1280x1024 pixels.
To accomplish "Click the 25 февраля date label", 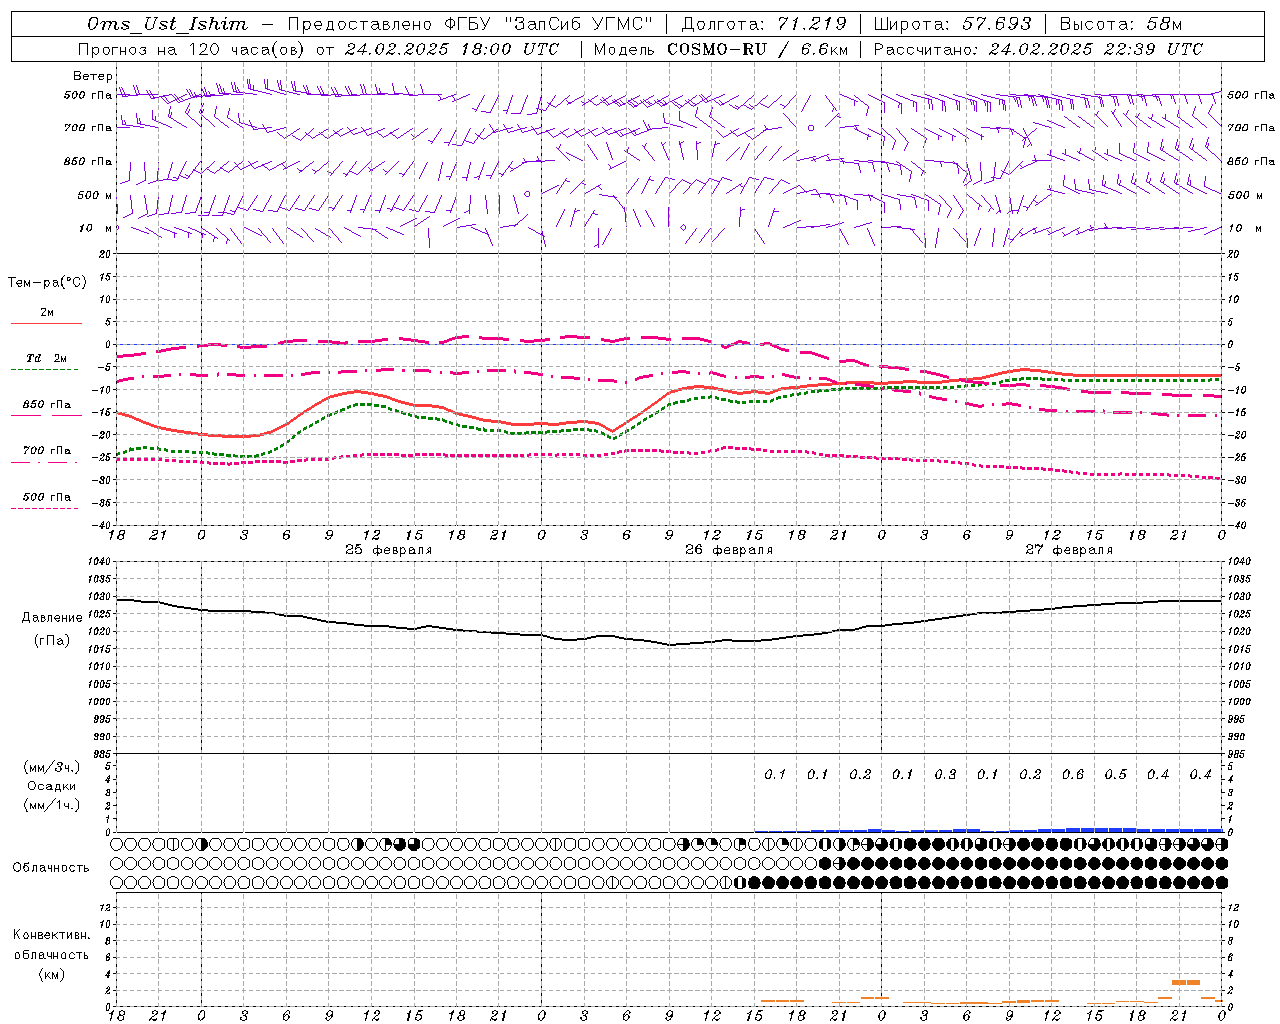I will (x=389, y=550).
